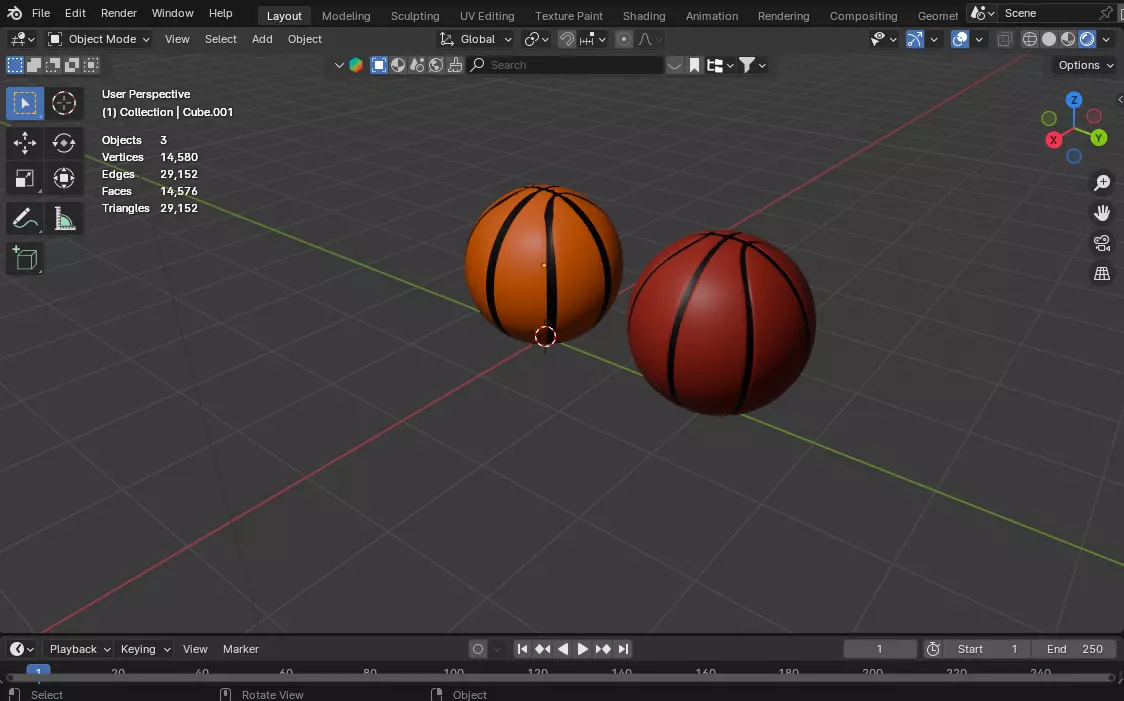Switch to solid viewport shading
Viewport: 1124px width, 701px height.
point(1049,39)
